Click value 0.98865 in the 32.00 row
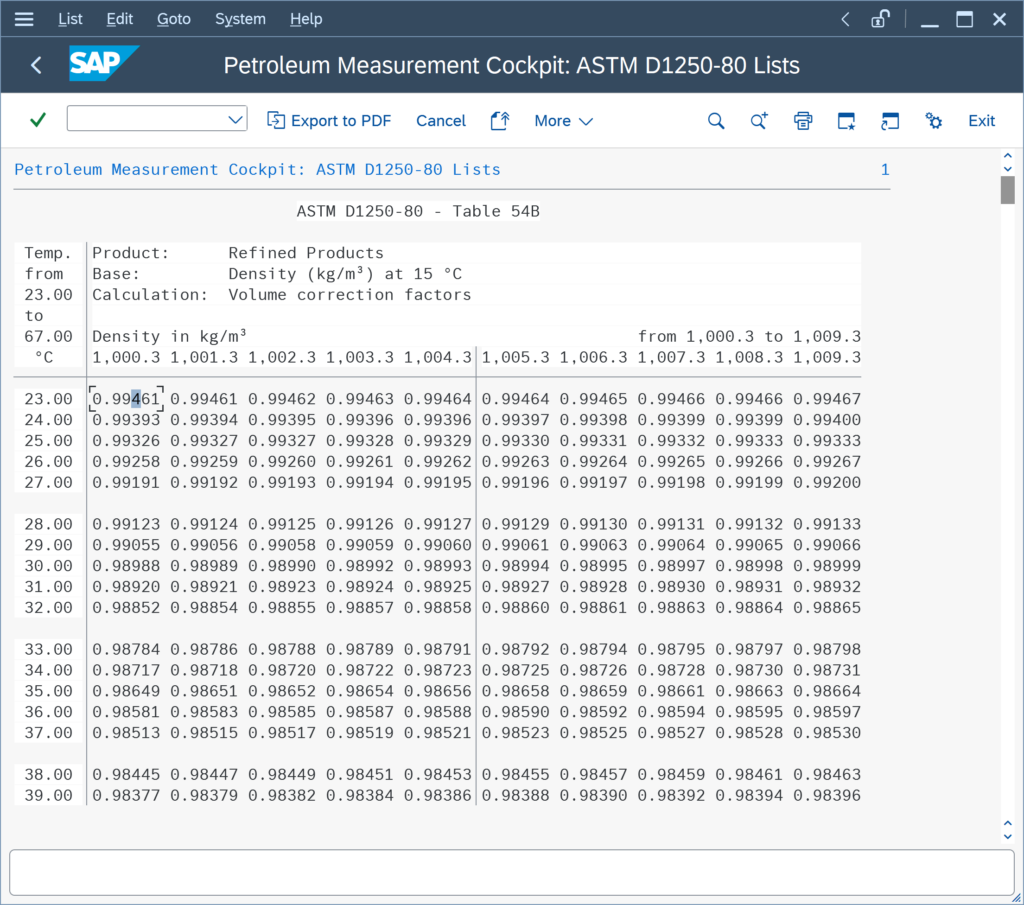 pyautogui.click(x=827, y=608)
